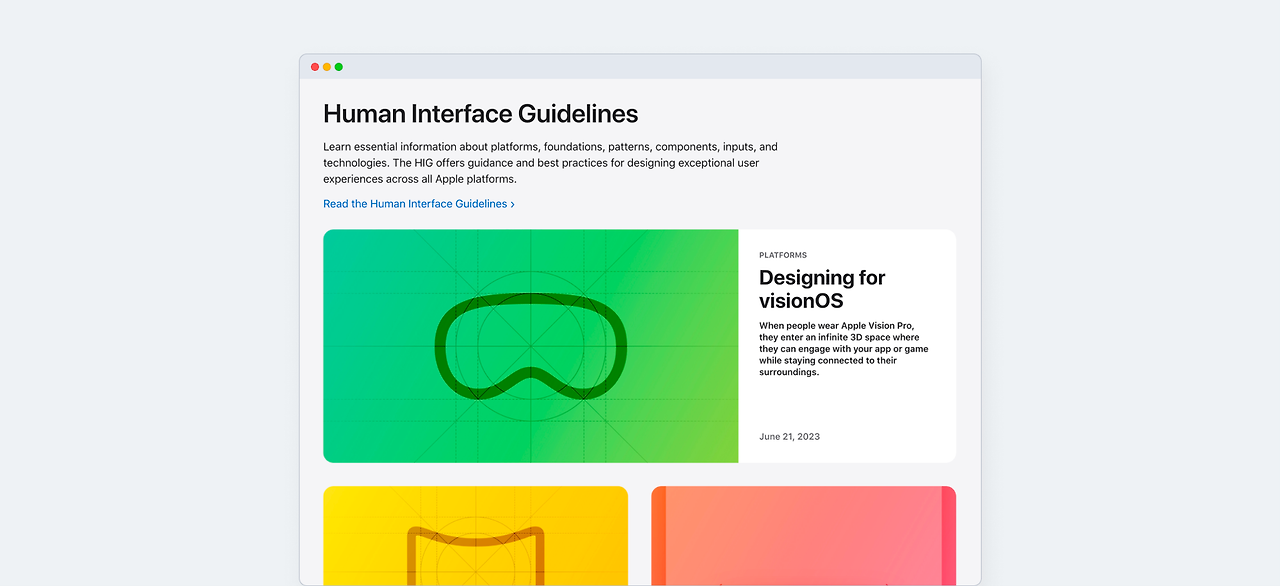Image resolution: width=1280 pixels, height=586 pixels.
Task: Minimize the window with the yellow button
Action: 327,67
